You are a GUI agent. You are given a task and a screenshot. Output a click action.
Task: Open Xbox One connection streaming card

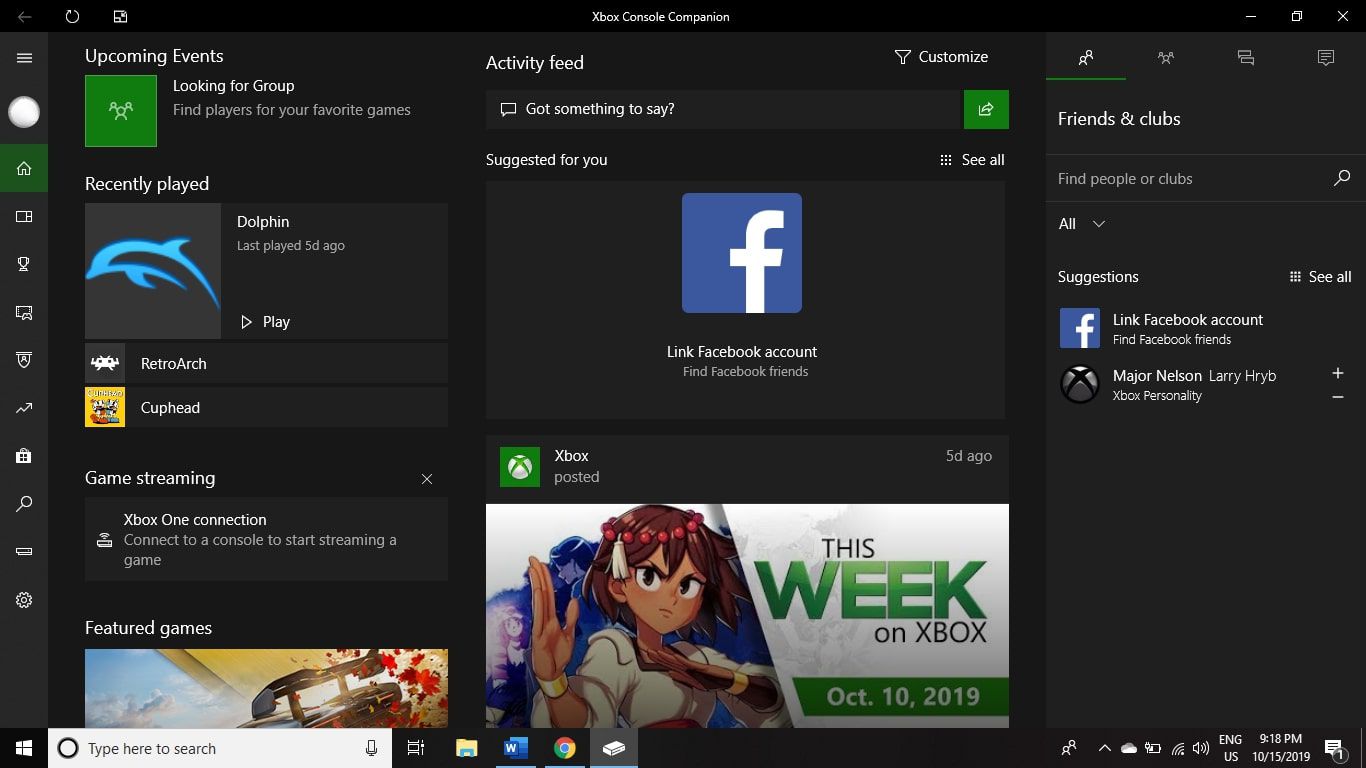(x=266, y=539)
